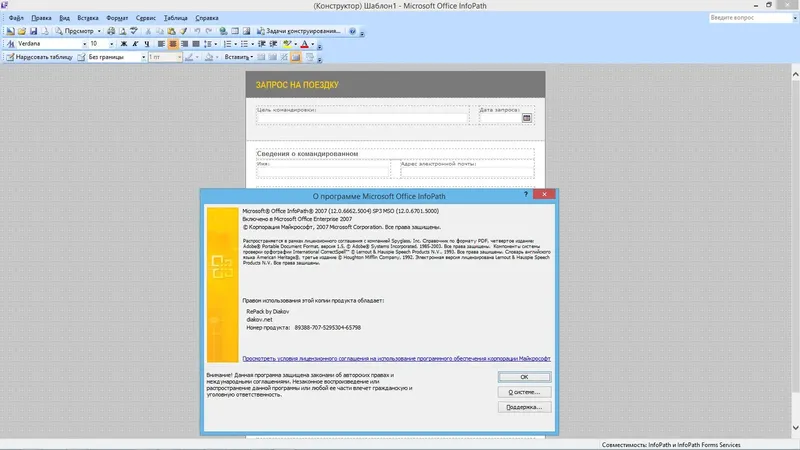Toggle Italic (К) formatting
Screen dimensions: 800x450
(135, 44)
